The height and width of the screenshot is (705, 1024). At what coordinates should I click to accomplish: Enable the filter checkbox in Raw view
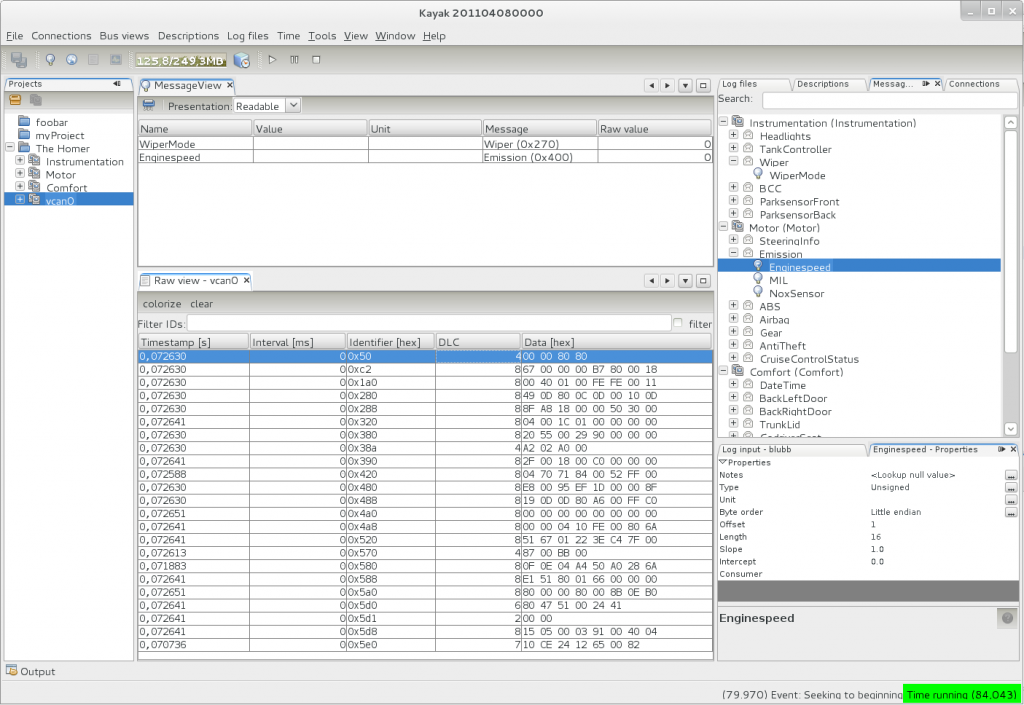[x=679, y=323]
